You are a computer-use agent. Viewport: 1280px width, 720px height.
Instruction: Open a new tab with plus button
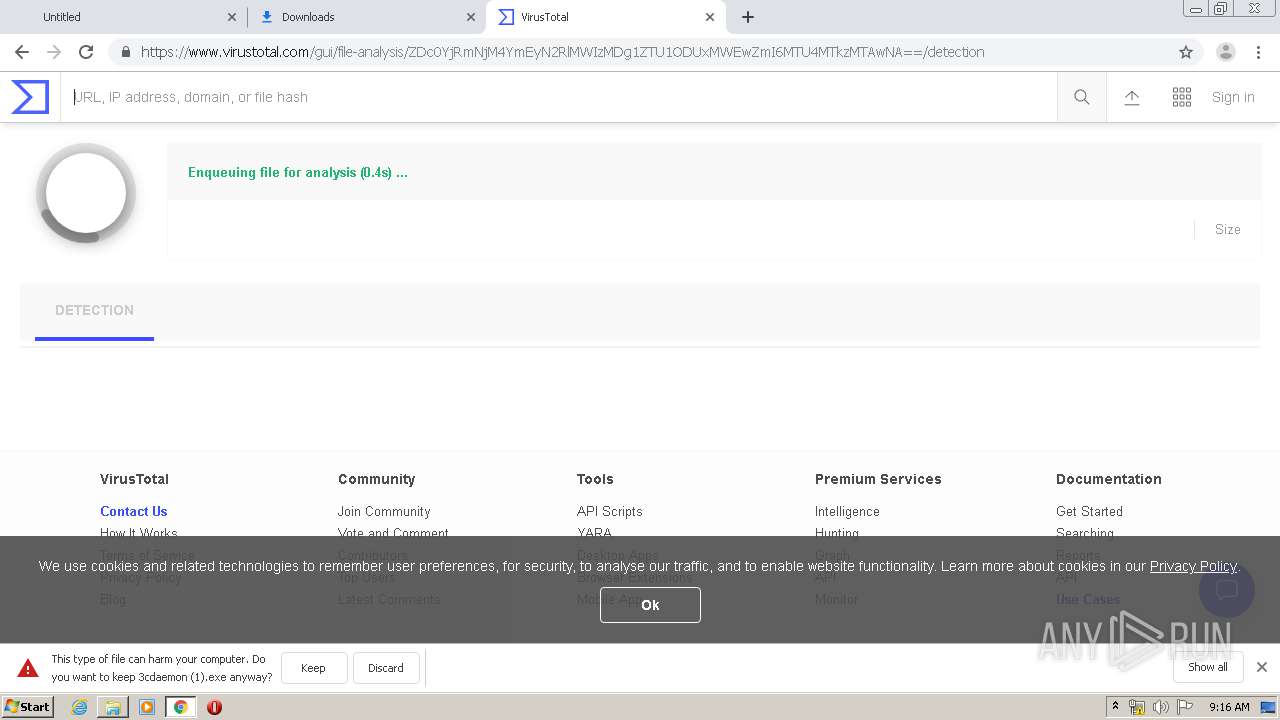[748, 17]
